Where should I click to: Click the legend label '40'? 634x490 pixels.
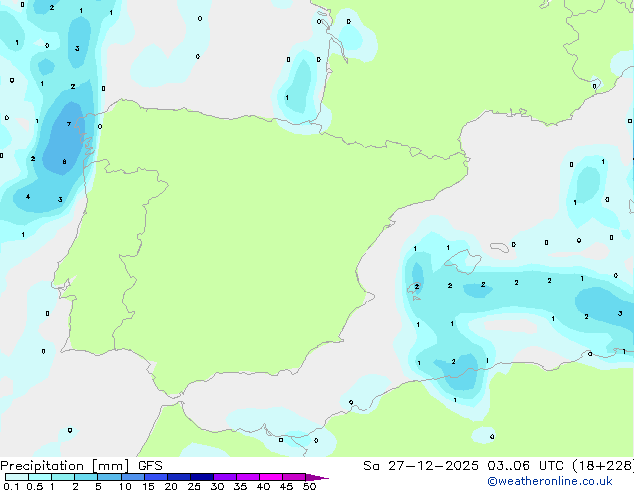[263, 486]
